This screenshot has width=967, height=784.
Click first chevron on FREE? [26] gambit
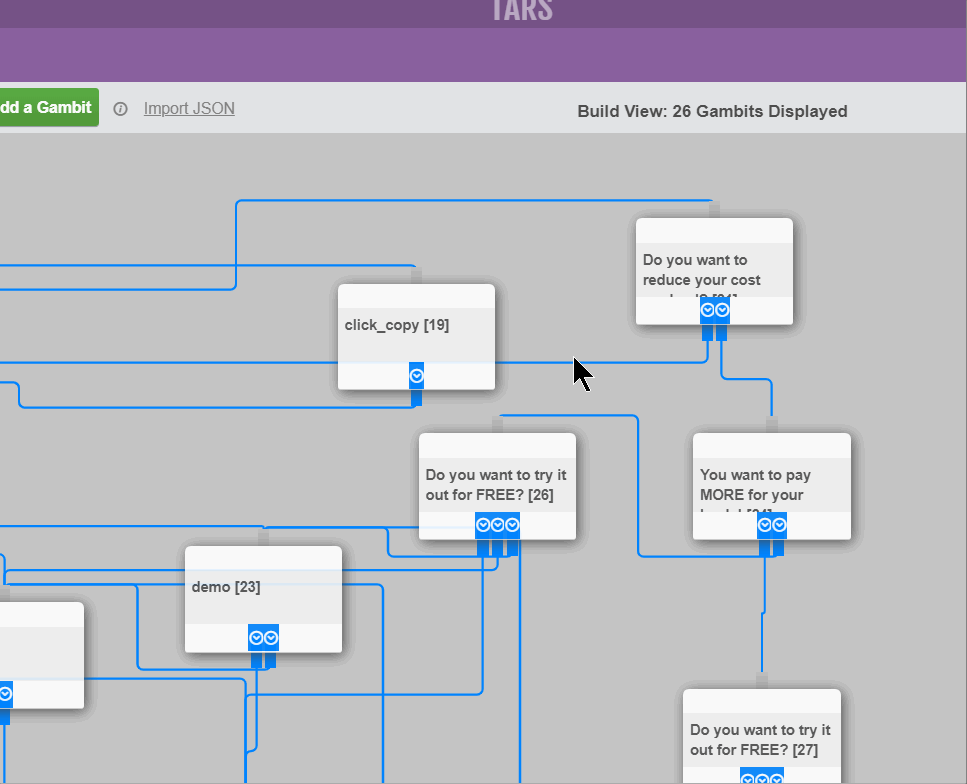point(483,525)
